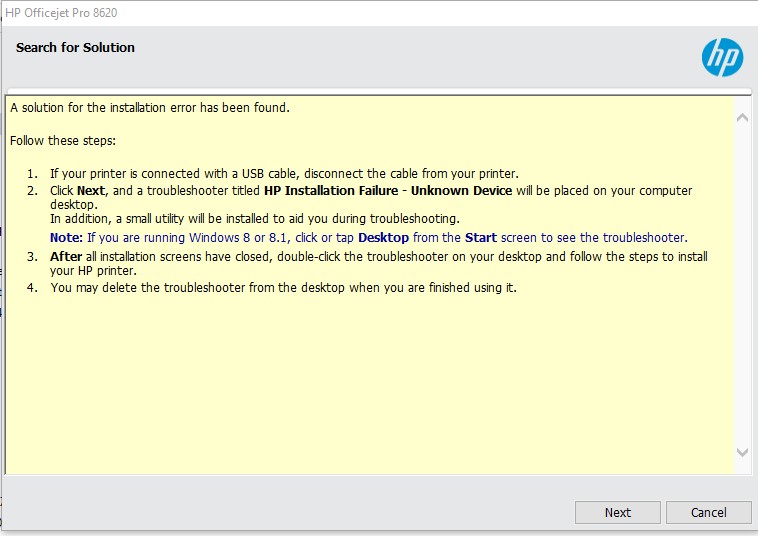Click the scrollbar up arrow
Screen dimensions: 758x536
pos(742,117)
